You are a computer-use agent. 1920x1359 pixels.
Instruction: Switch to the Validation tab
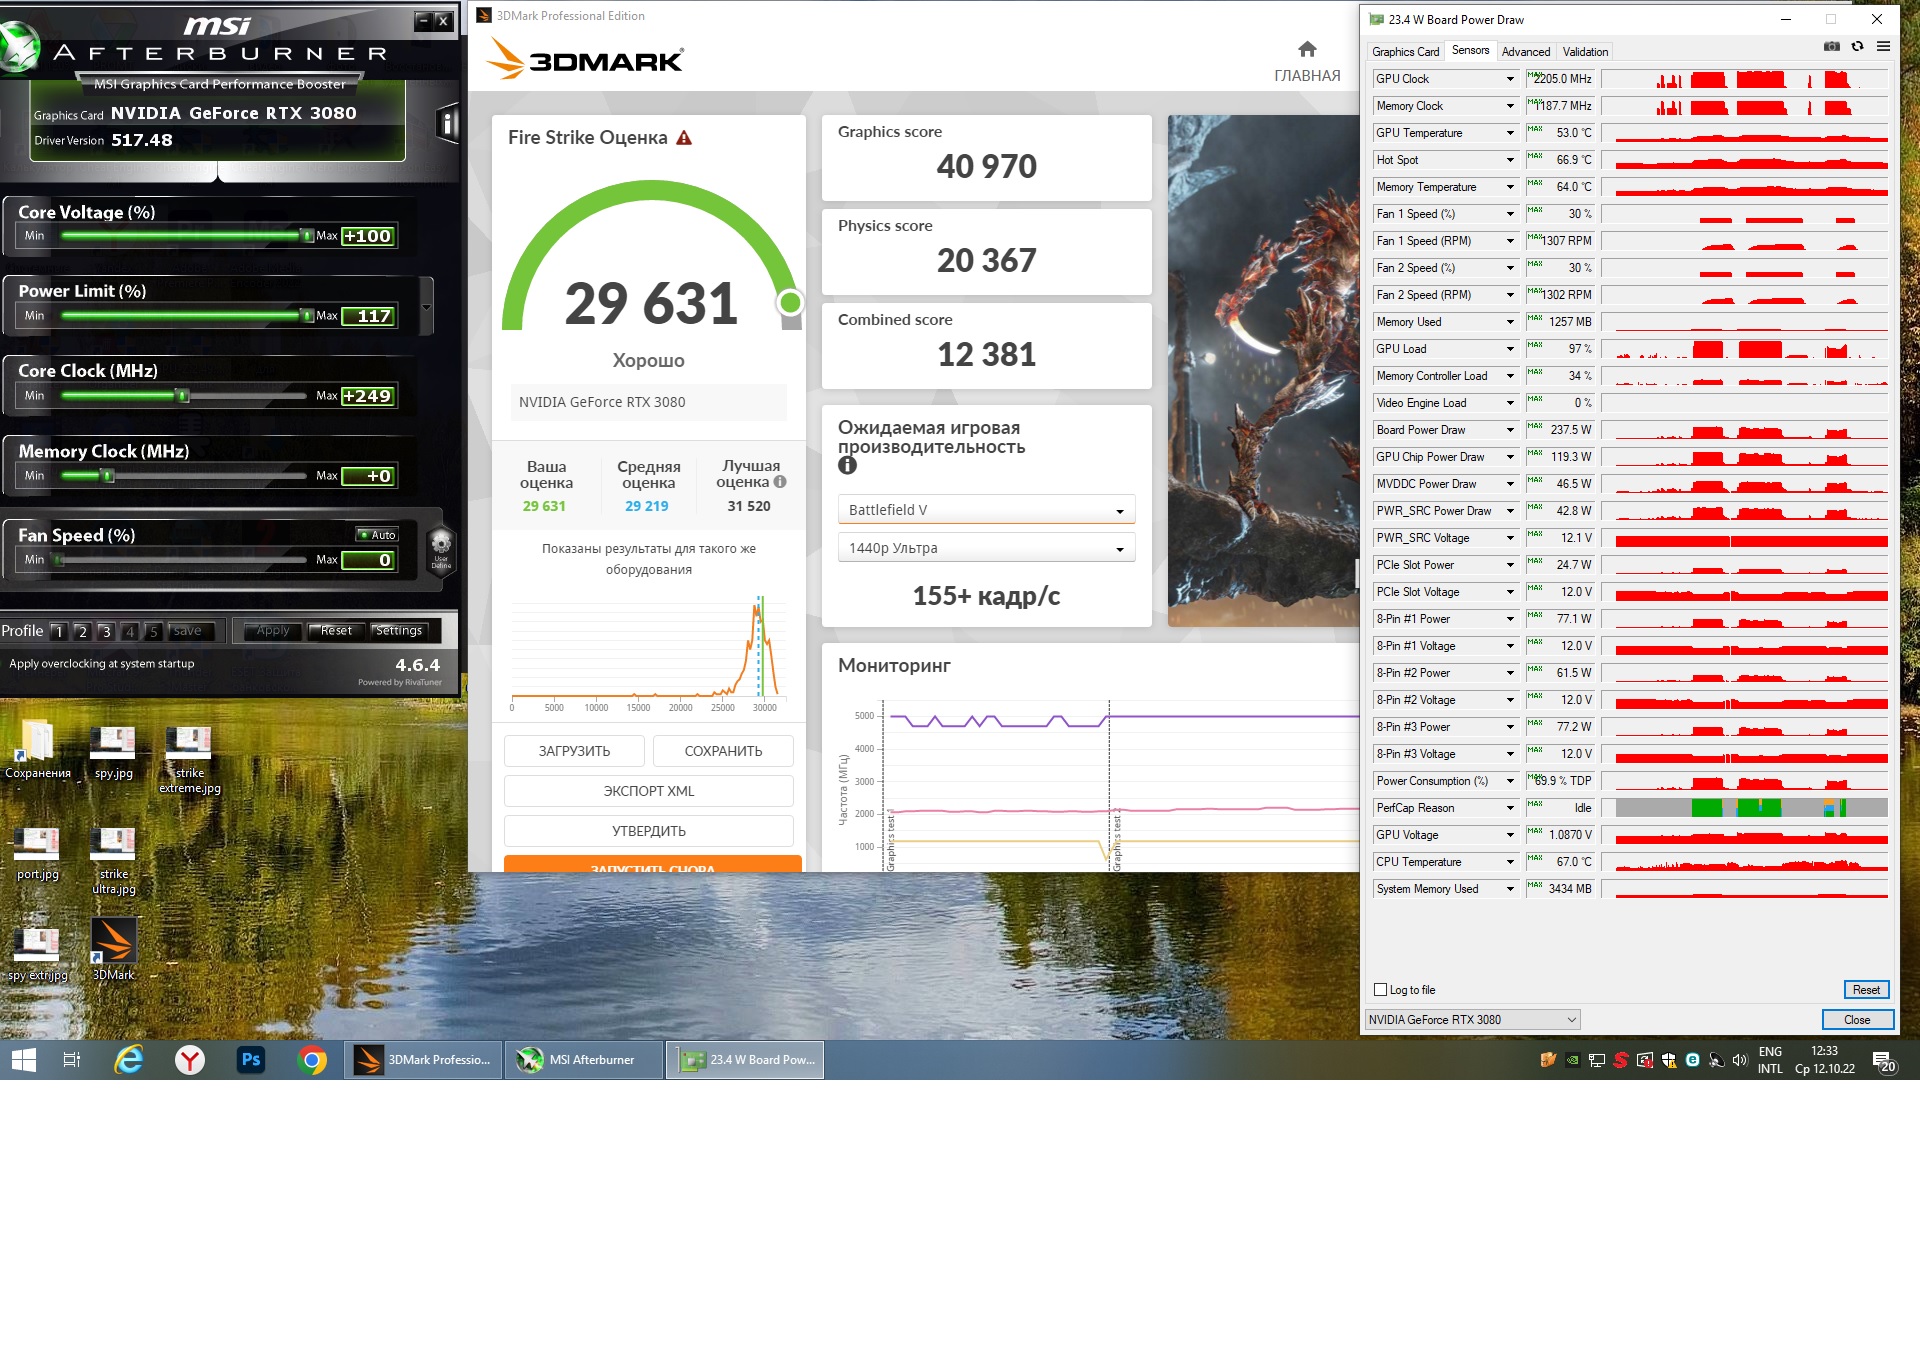(1585, 52)
